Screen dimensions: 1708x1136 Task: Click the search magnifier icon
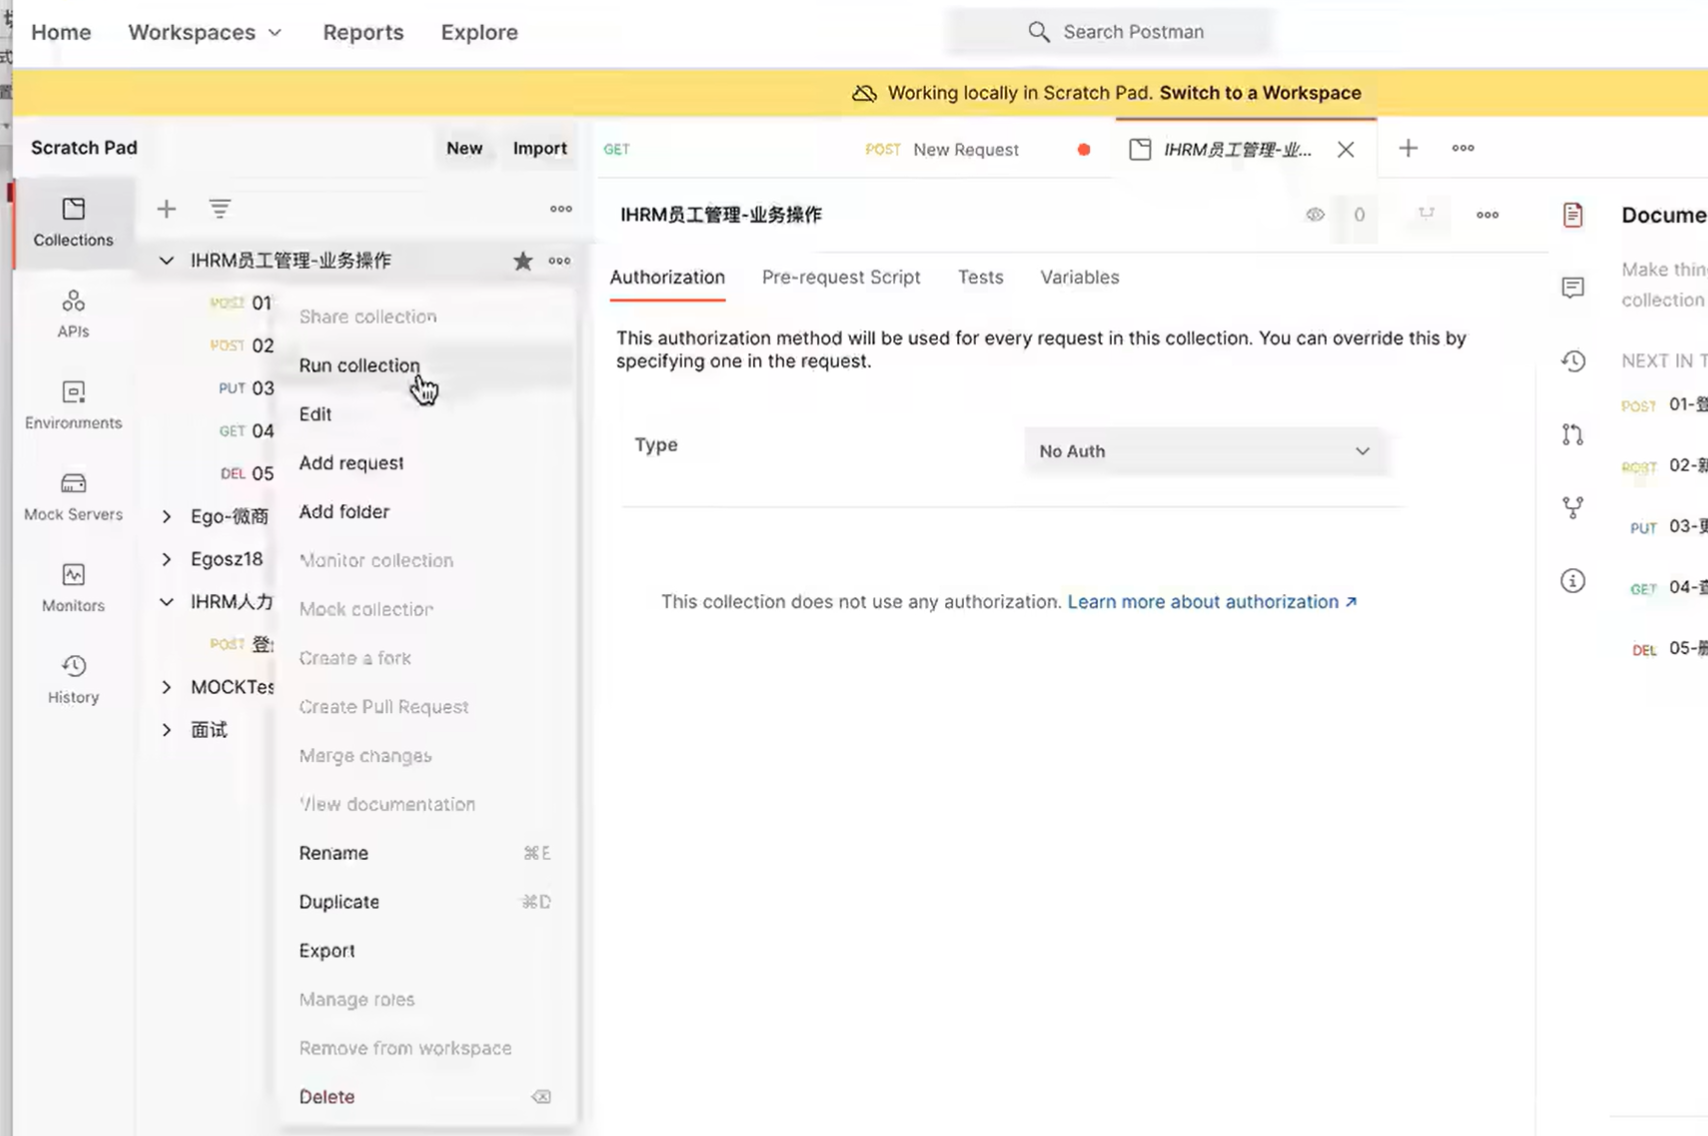[1039, 32]
